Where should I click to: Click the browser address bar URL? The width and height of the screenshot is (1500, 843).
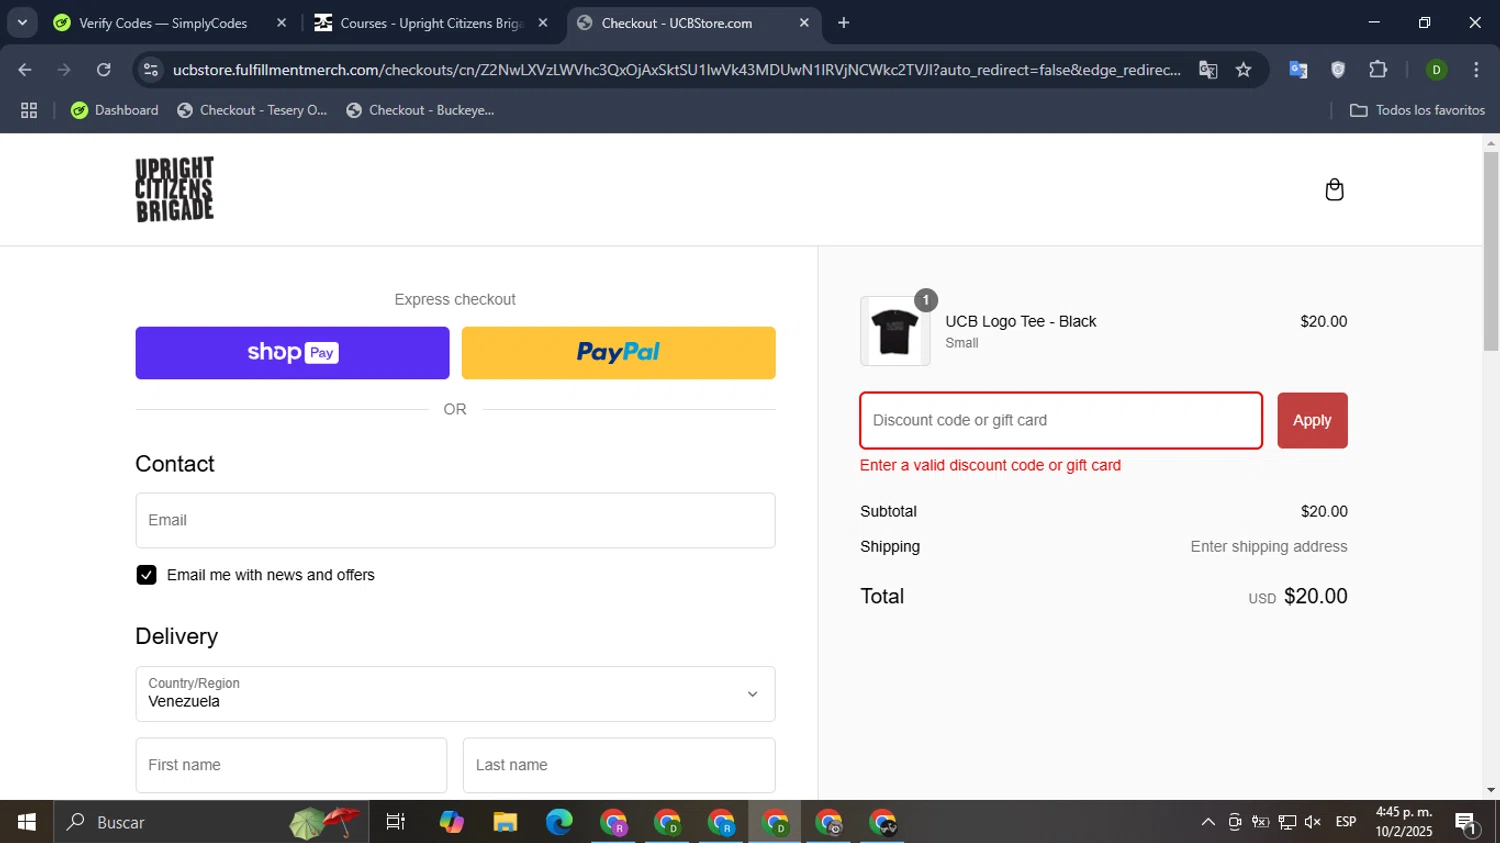[676, 70]
